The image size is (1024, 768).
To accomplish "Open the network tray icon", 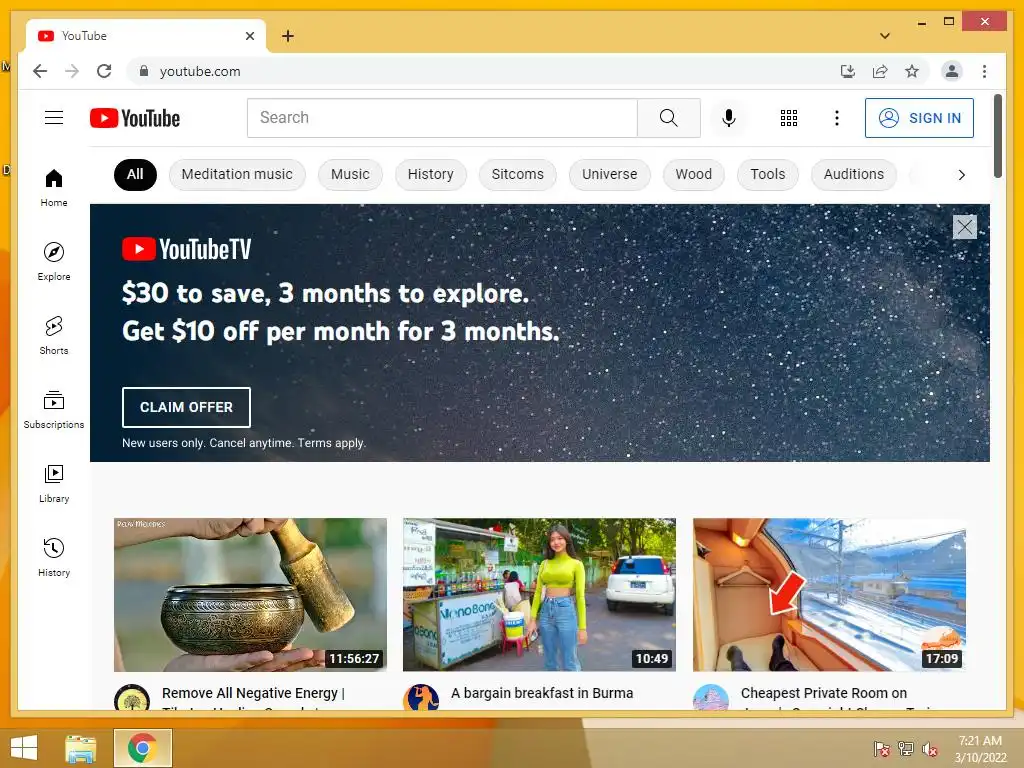I will click(905, 749).
